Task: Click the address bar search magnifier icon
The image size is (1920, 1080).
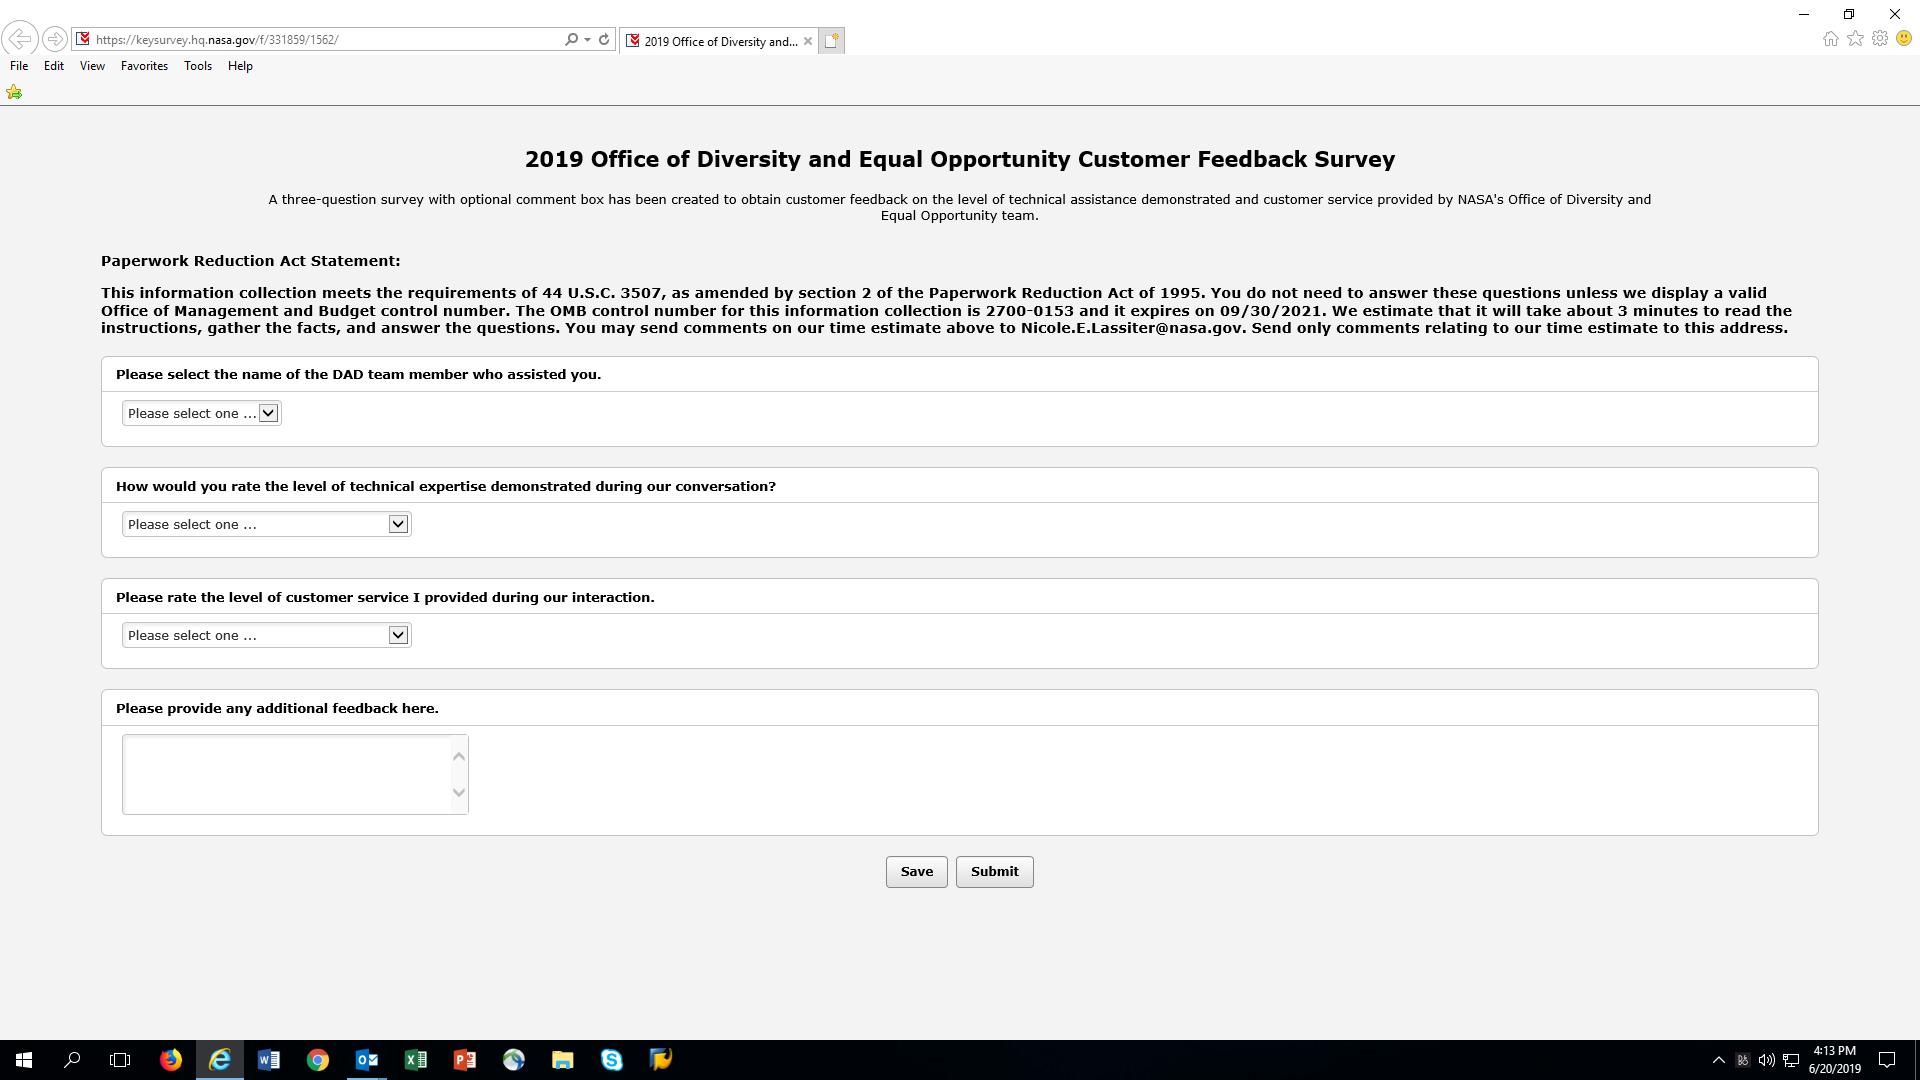Action: (571, 40)
